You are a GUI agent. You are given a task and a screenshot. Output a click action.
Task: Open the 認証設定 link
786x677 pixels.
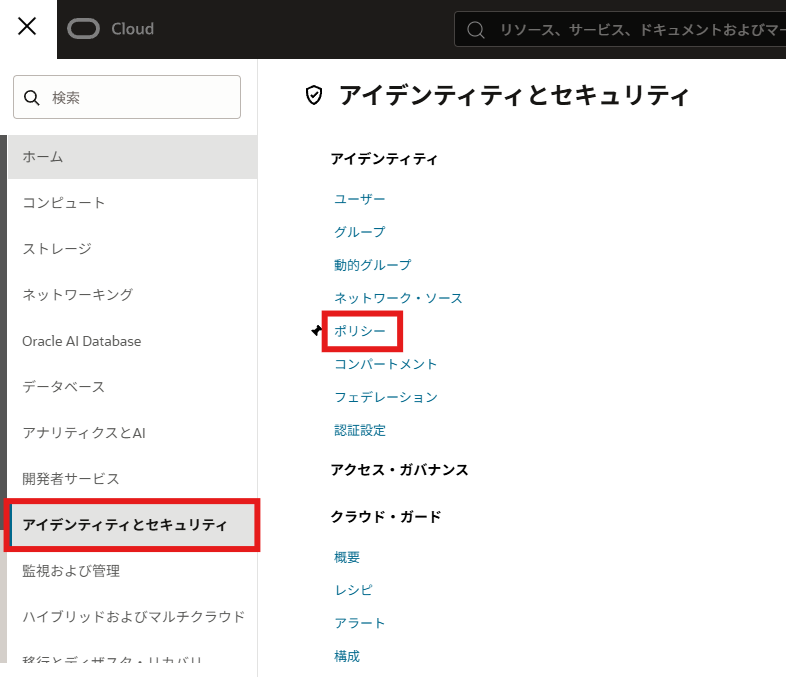coord(359,430)
